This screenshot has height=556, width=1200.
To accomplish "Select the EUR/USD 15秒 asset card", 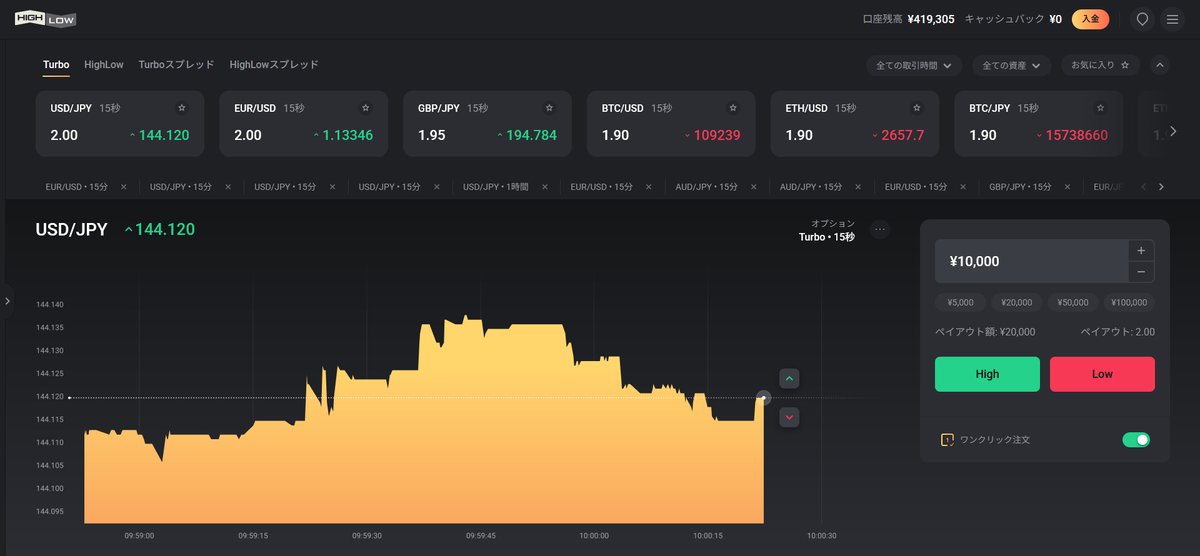I will coord(303,124).
